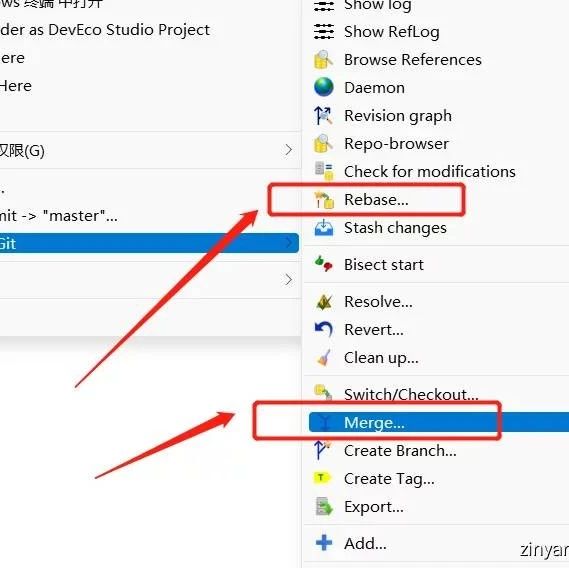Choose Browse References from submenu
The width and height of the screenshot is (569, 568).
coord(413,60)
